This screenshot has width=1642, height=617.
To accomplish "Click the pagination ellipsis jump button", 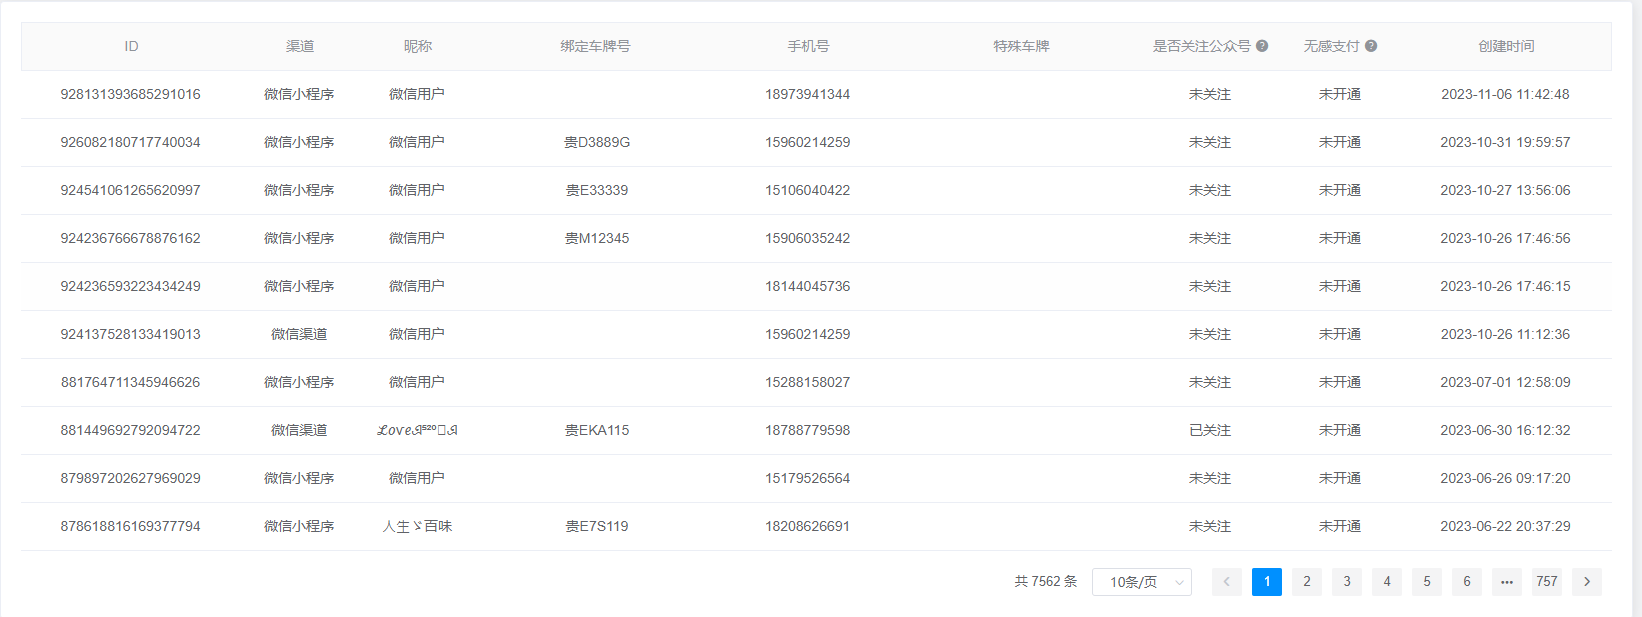I will click(x=1506, y=582).
